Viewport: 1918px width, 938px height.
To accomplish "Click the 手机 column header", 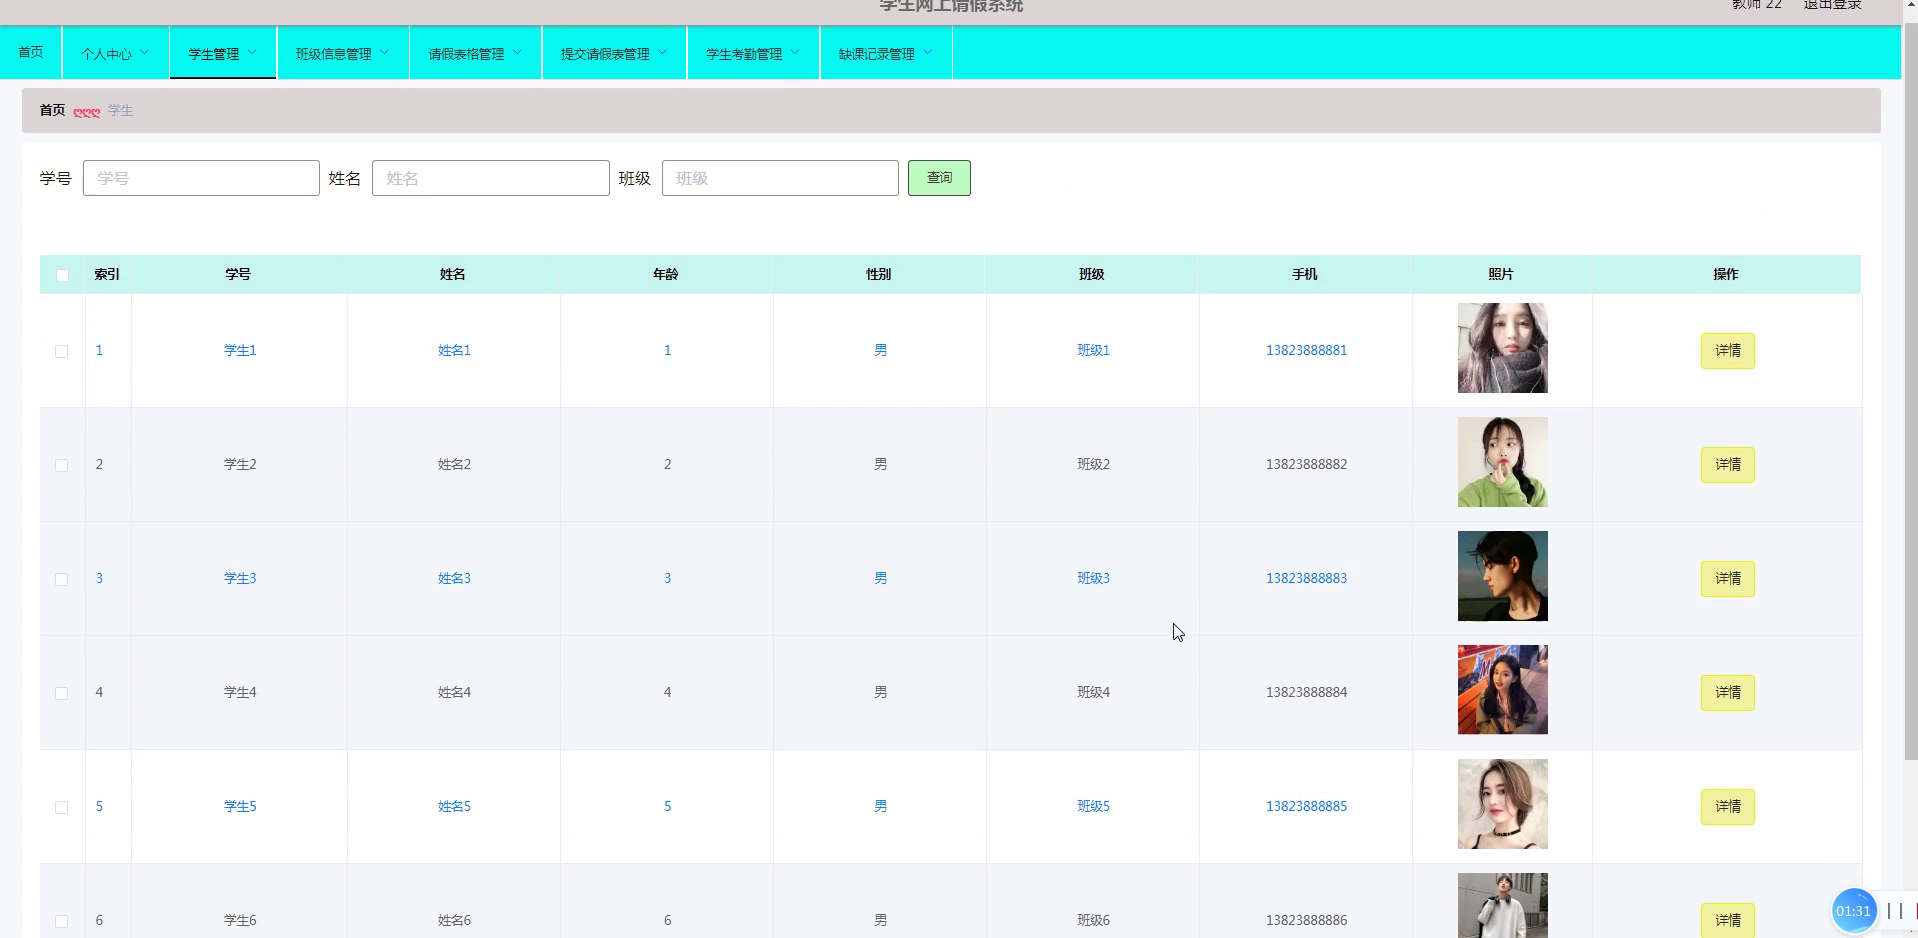I will click(x=1304, y=274).
